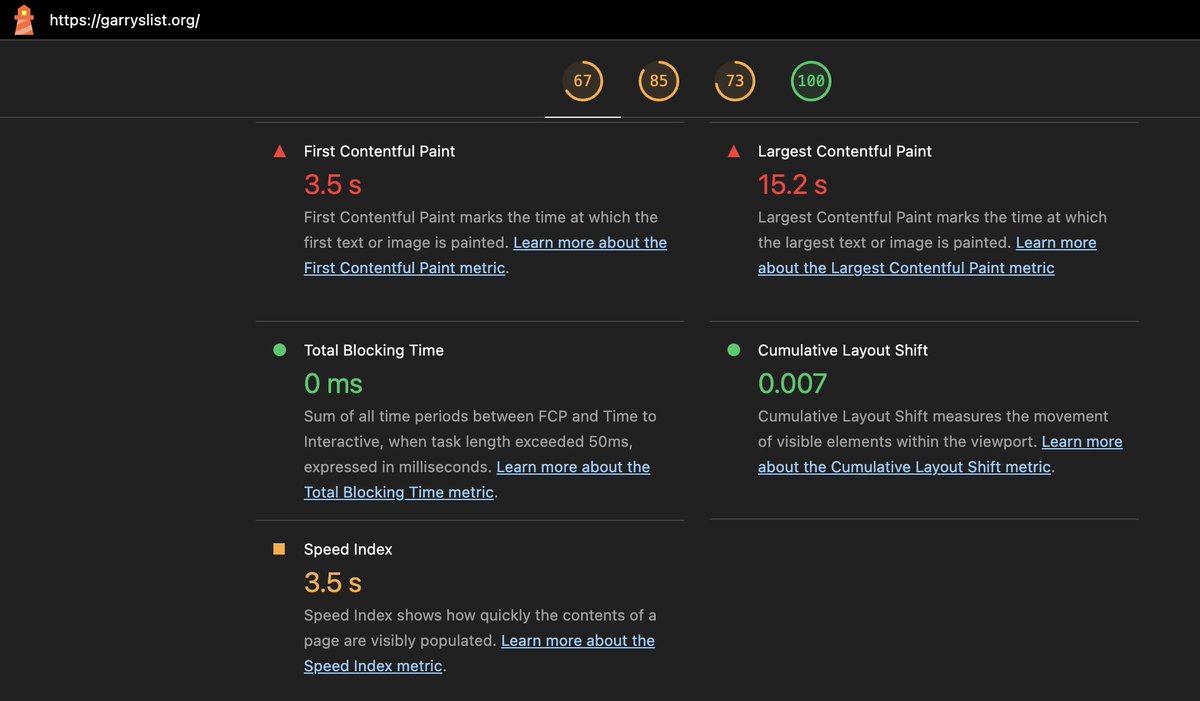
Task: Click the First Contentful Paint heading
Action: (379, 151)
